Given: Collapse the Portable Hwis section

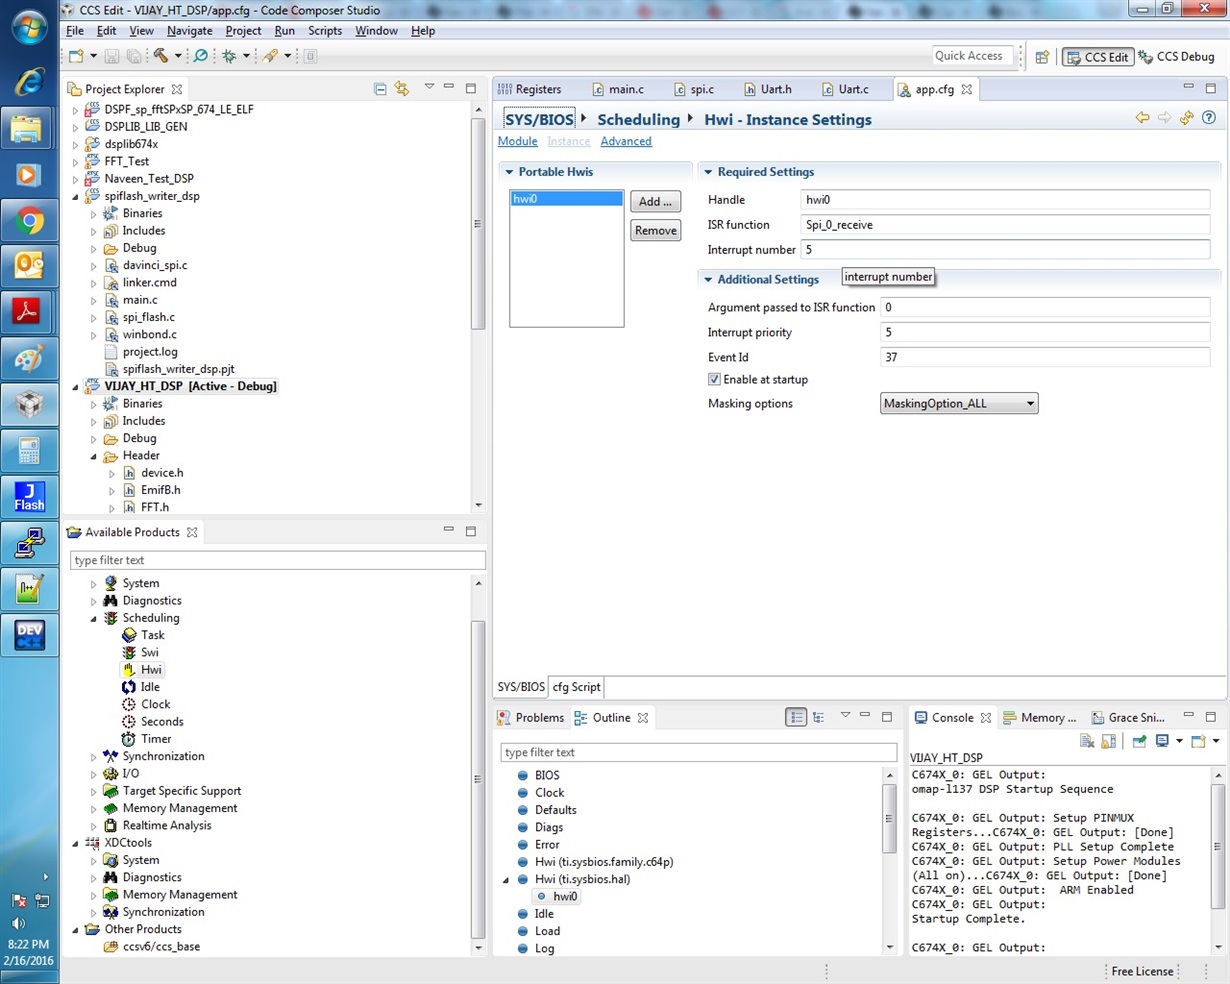Looking at the screenshot, I should [x=509, y=172].
